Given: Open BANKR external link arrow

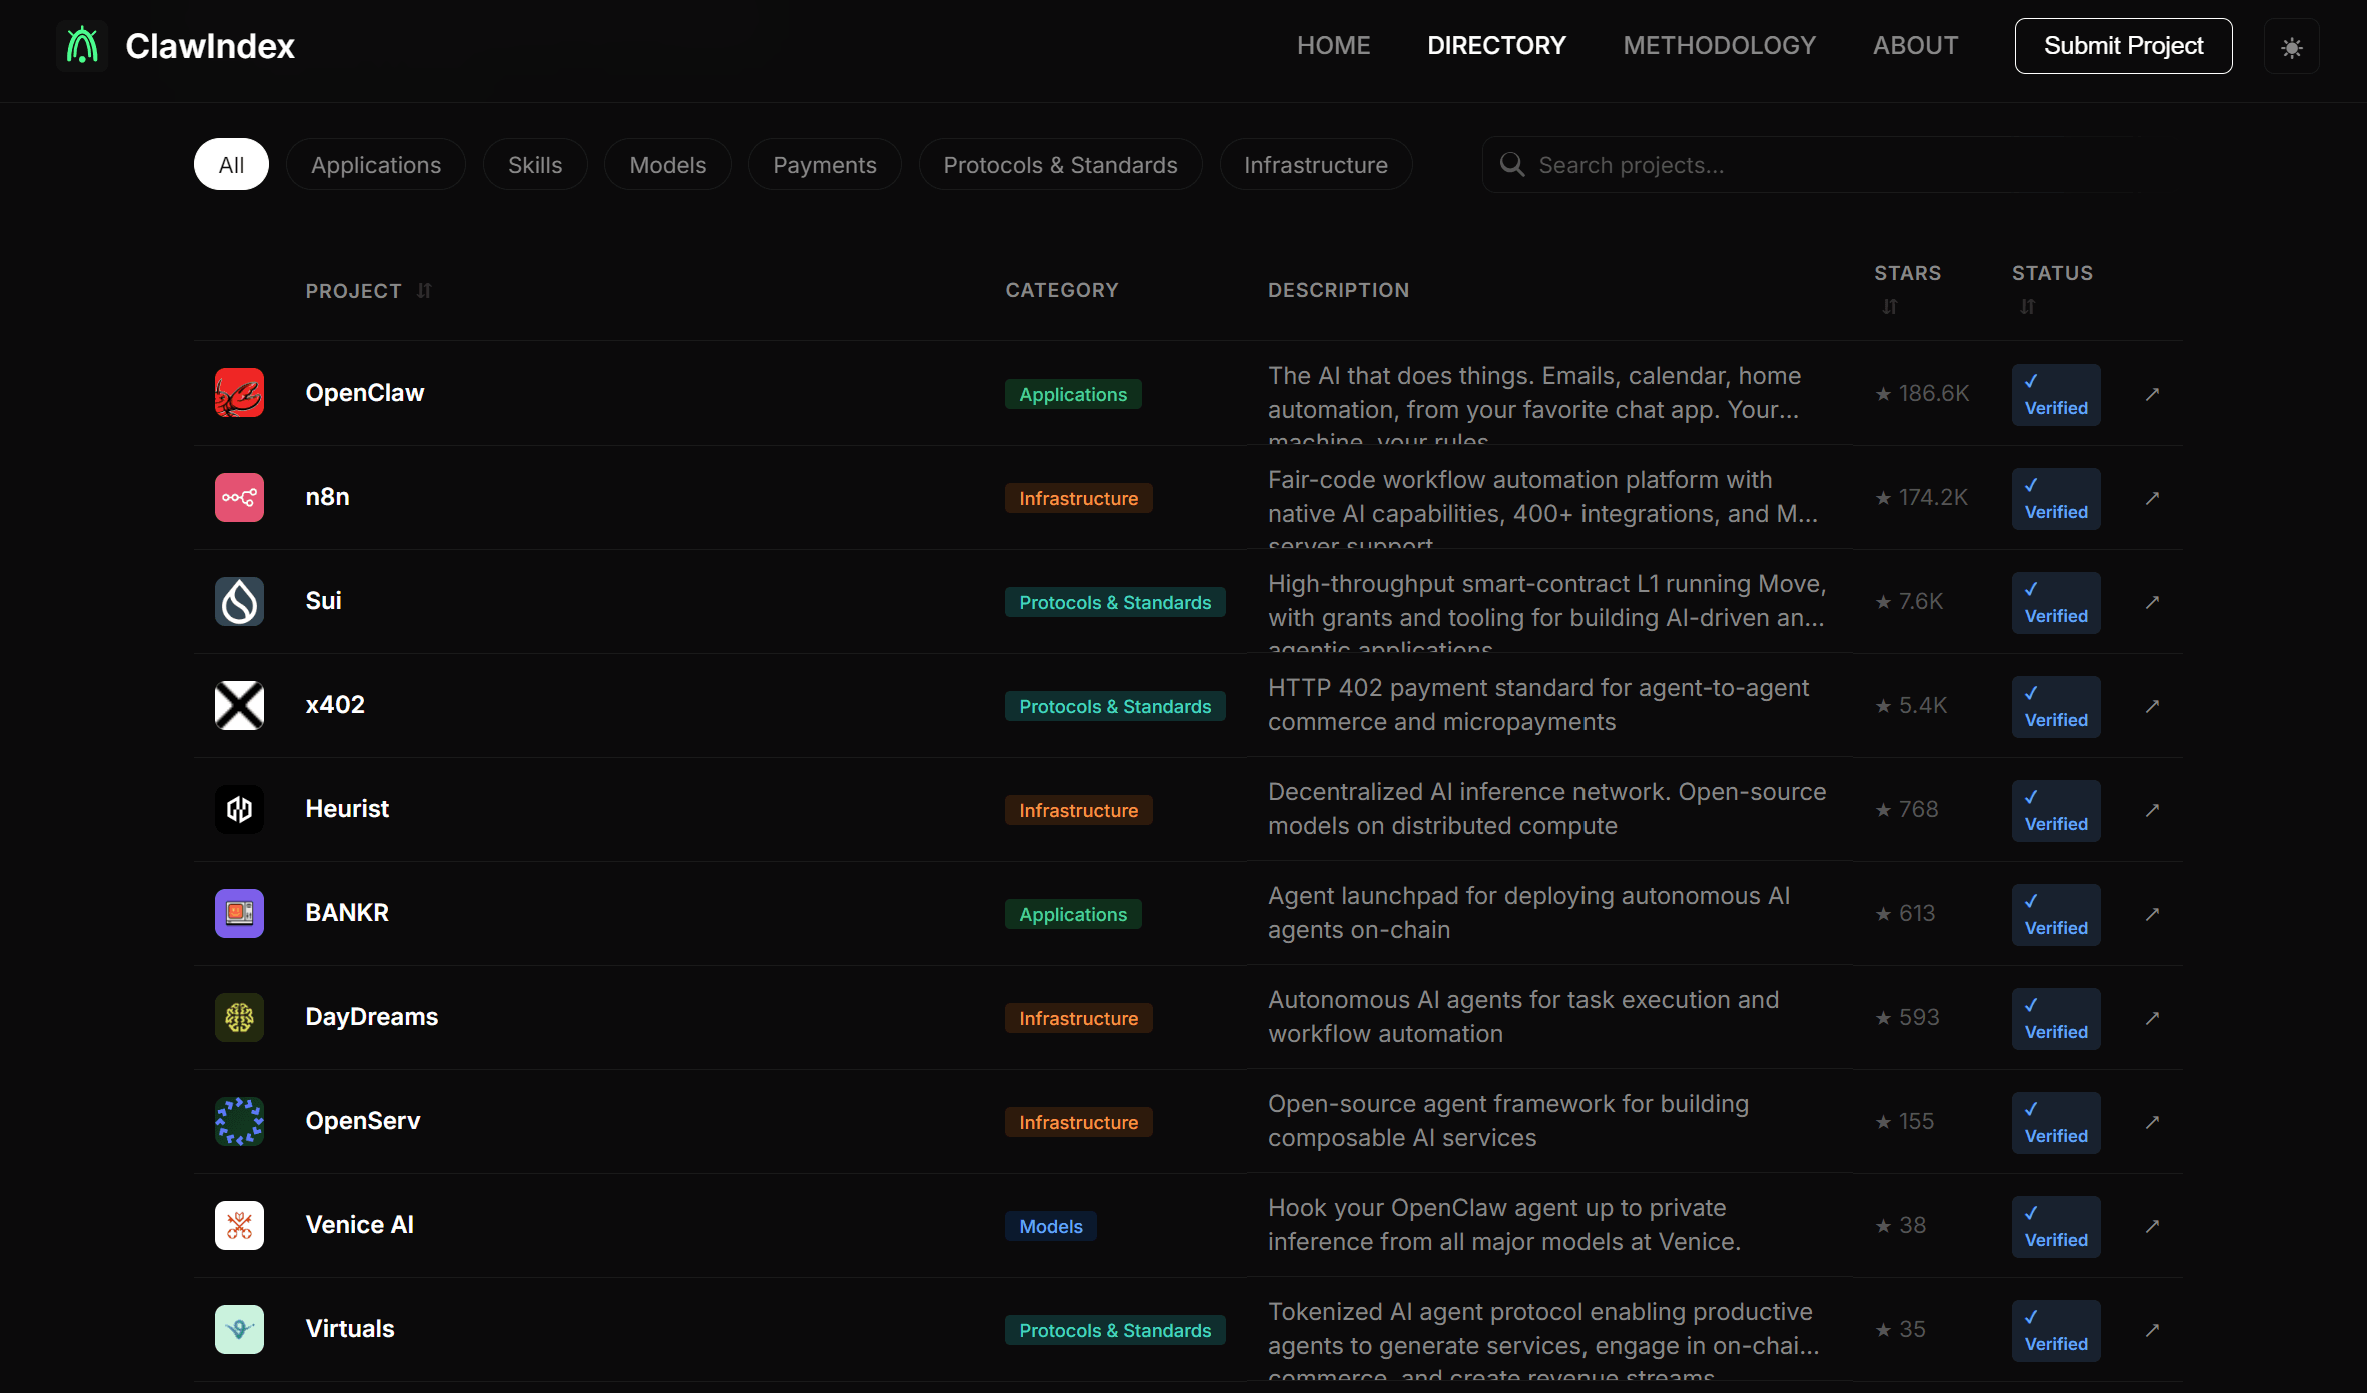Looking at the screenshot, I should tap(2152, 914).
